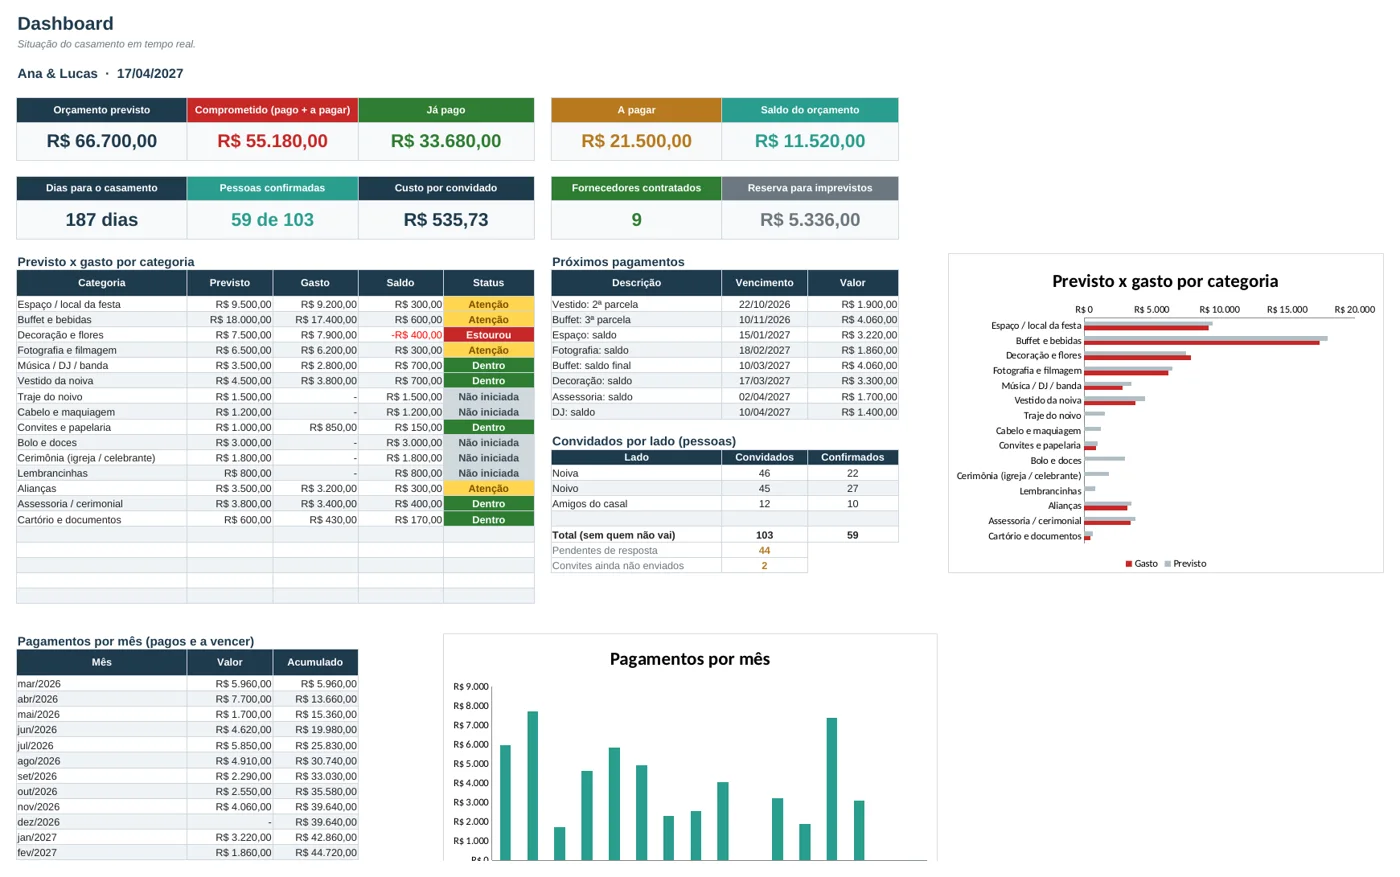The height and width of the screenshot is (877, 1400).
Task: Click the negative balance -R$ 400,00
Action: click(x=417, y=335)
